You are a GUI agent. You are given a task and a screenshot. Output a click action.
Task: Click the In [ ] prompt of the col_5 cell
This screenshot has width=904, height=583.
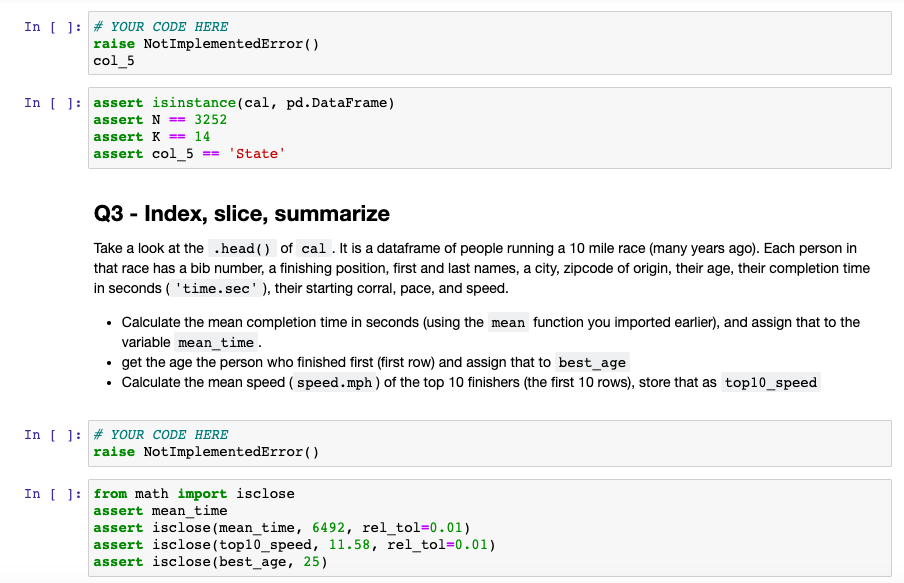click(x=52, y=27)
